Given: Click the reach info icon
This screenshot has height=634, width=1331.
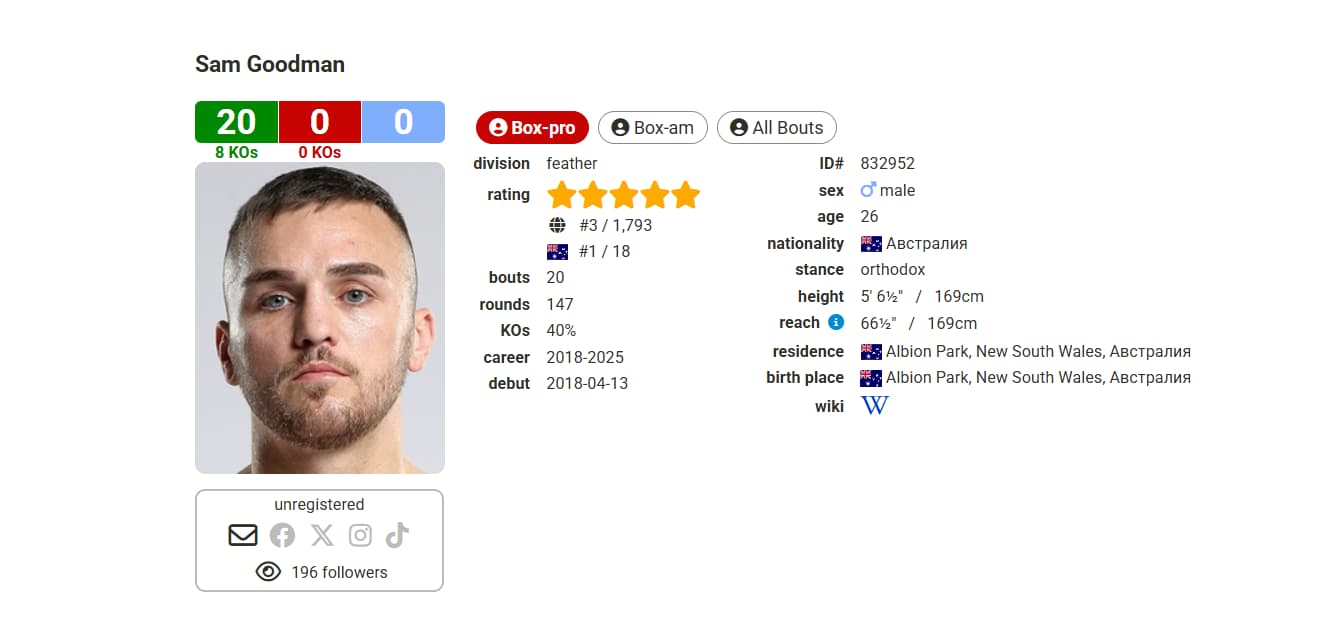Looking at the screenshot, I should point(836,322).
